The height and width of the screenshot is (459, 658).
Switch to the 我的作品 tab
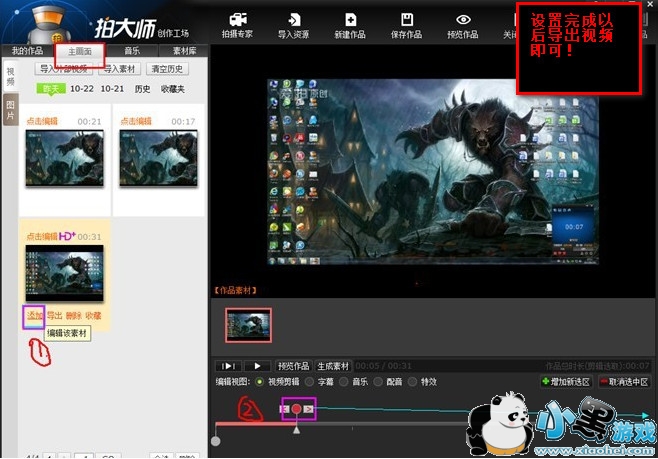[28, 50]
